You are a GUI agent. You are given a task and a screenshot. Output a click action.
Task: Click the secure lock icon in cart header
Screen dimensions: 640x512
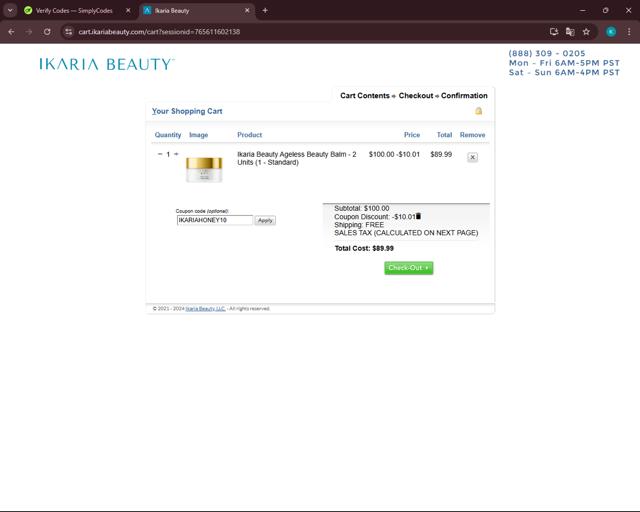coord(478,111)
